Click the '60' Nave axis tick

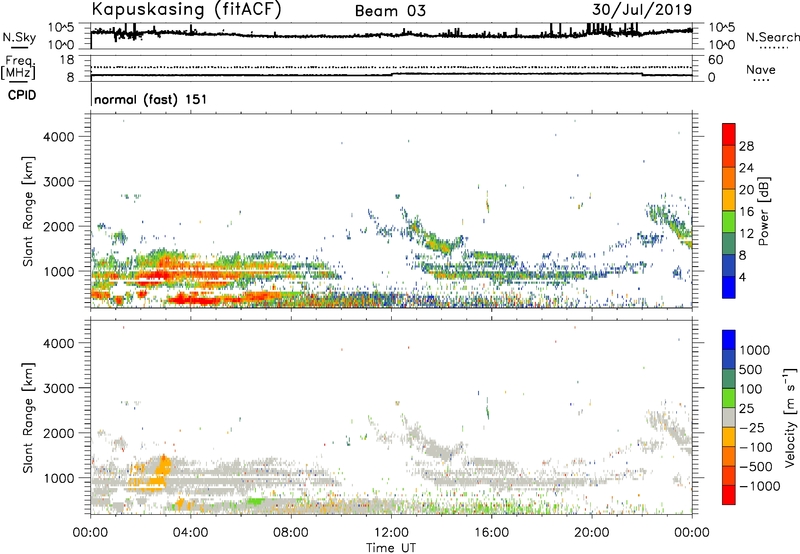pos(715,60)
